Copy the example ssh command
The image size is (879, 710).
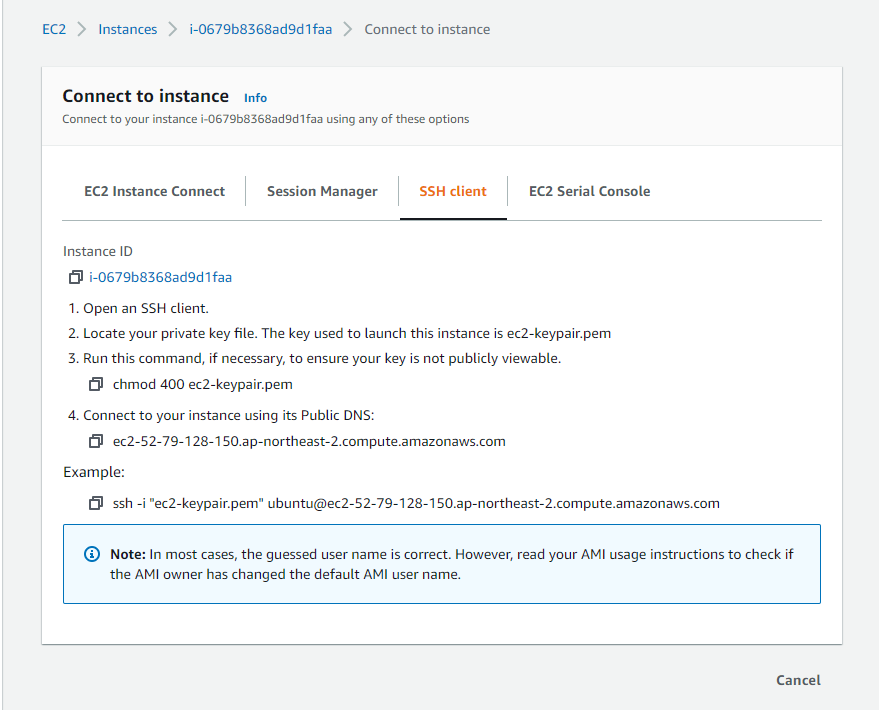pyautogui.click(x=96, y=503)
